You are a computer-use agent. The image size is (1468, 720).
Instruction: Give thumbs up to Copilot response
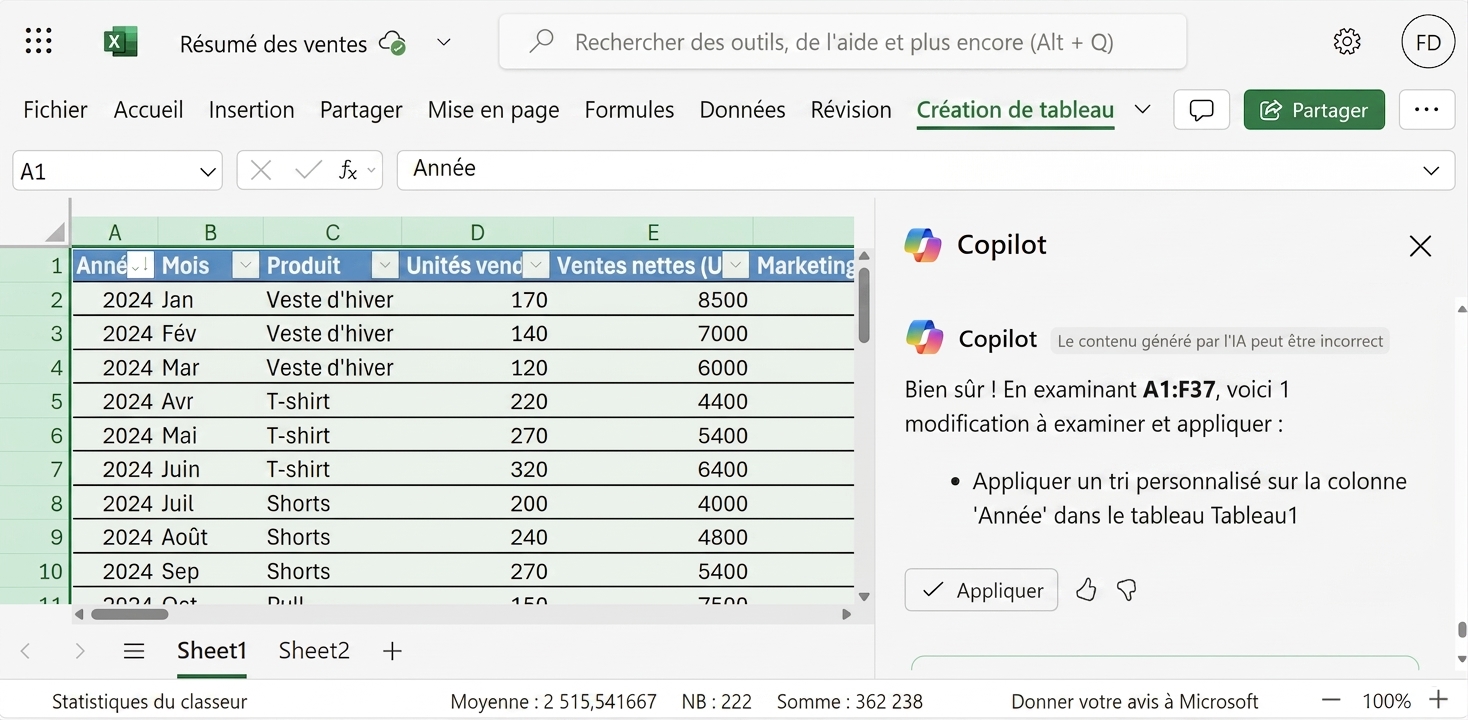pyautogui.click(x=1086, y=590)
